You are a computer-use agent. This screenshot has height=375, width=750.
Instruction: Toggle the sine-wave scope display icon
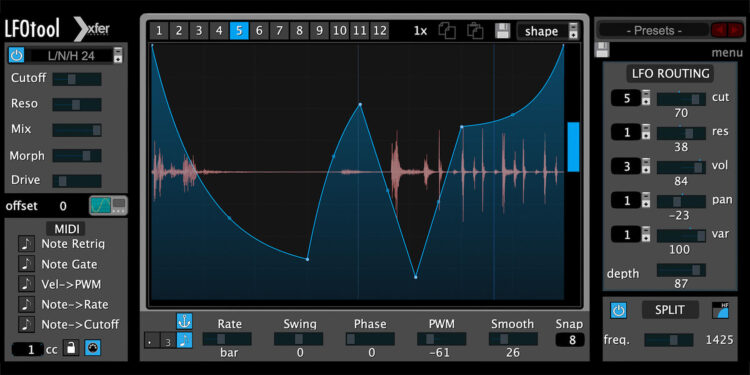click(101, 206)
